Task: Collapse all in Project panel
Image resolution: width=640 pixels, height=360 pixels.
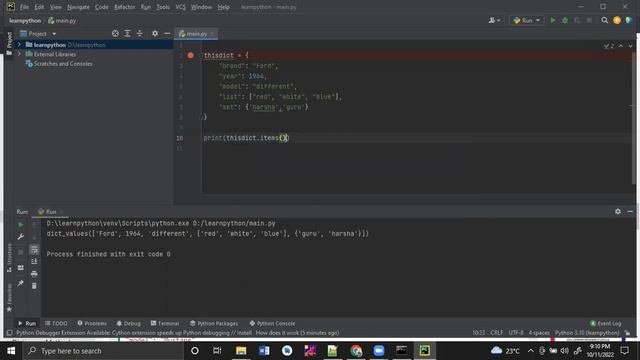Action: pos(140,33)
